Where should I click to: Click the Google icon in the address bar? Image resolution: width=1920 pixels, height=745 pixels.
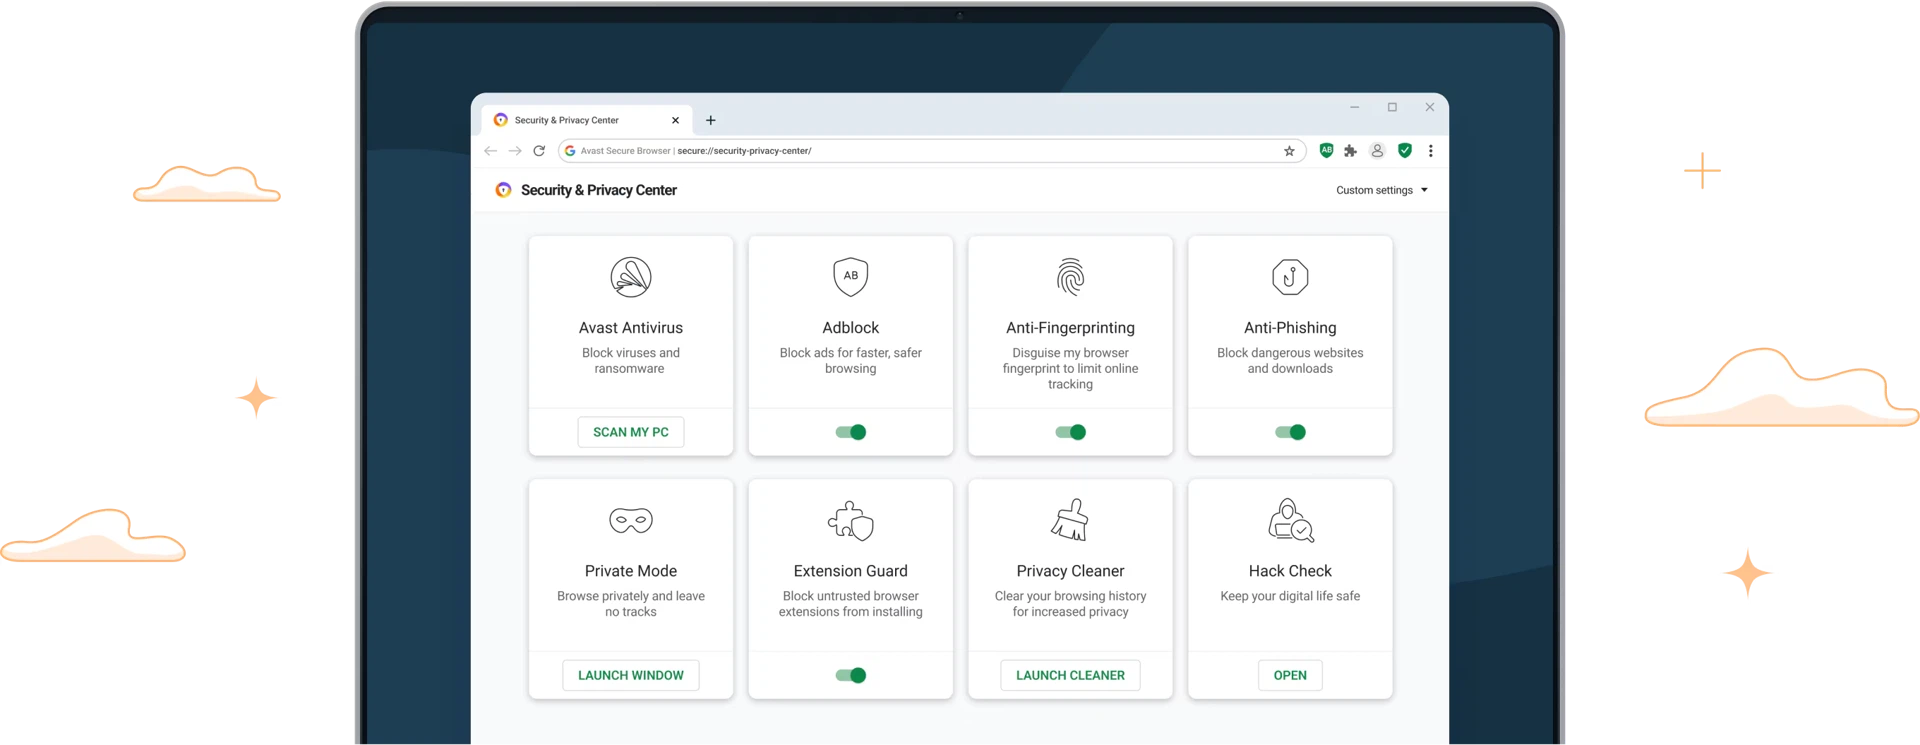(x=570, y=151)
